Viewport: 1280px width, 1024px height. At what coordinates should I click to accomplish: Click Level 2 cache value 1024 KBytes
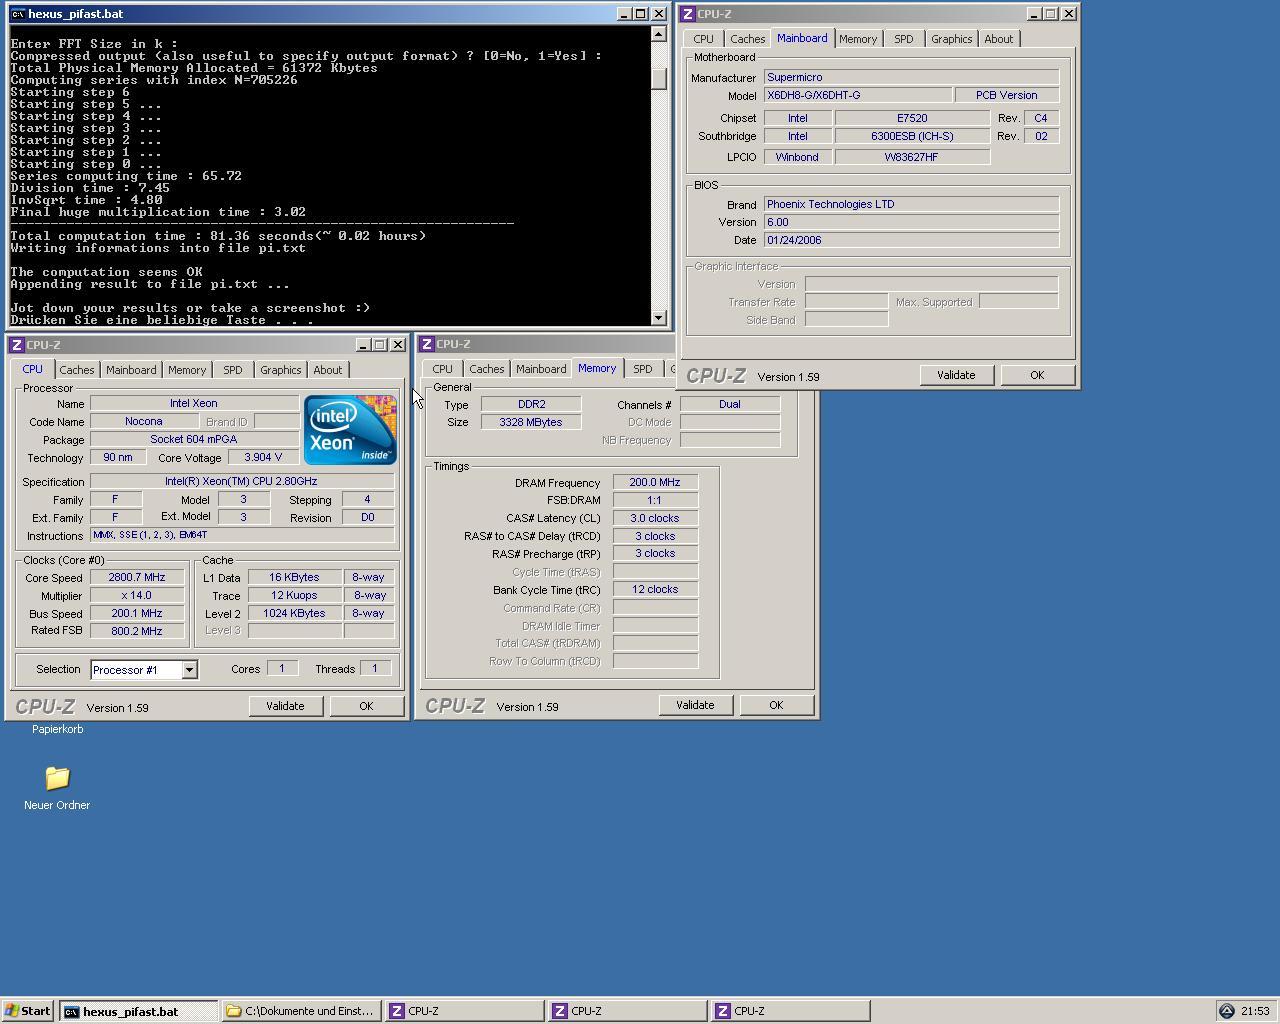[294, 613]
